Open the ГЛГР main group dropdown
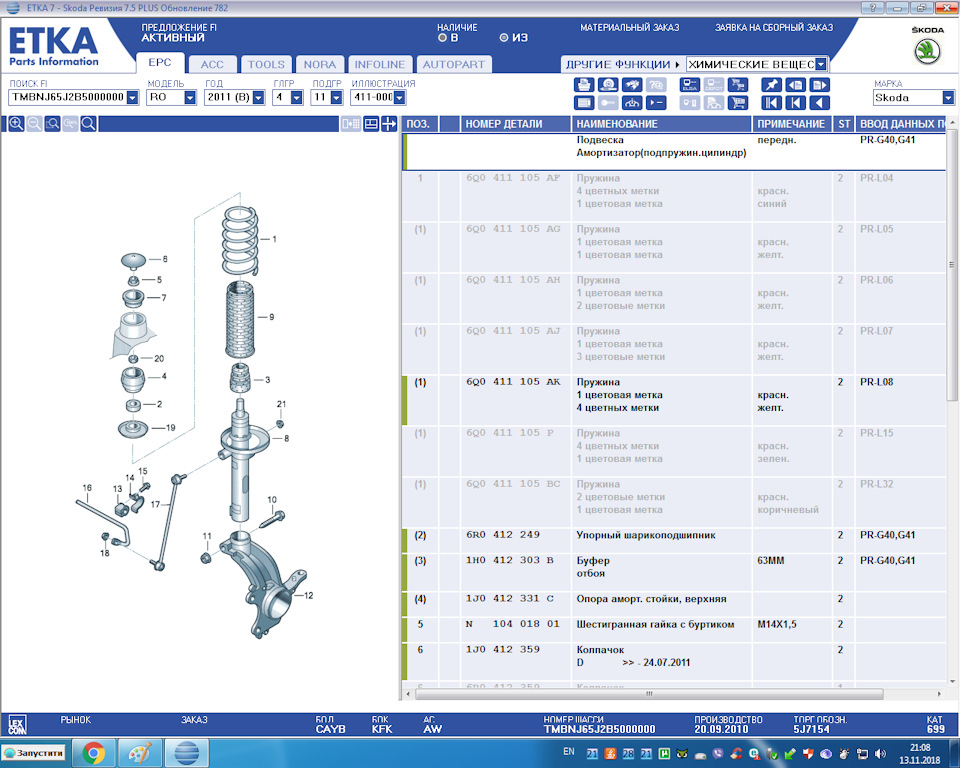Viewport: 960px width, 768px height. point(296,97)
